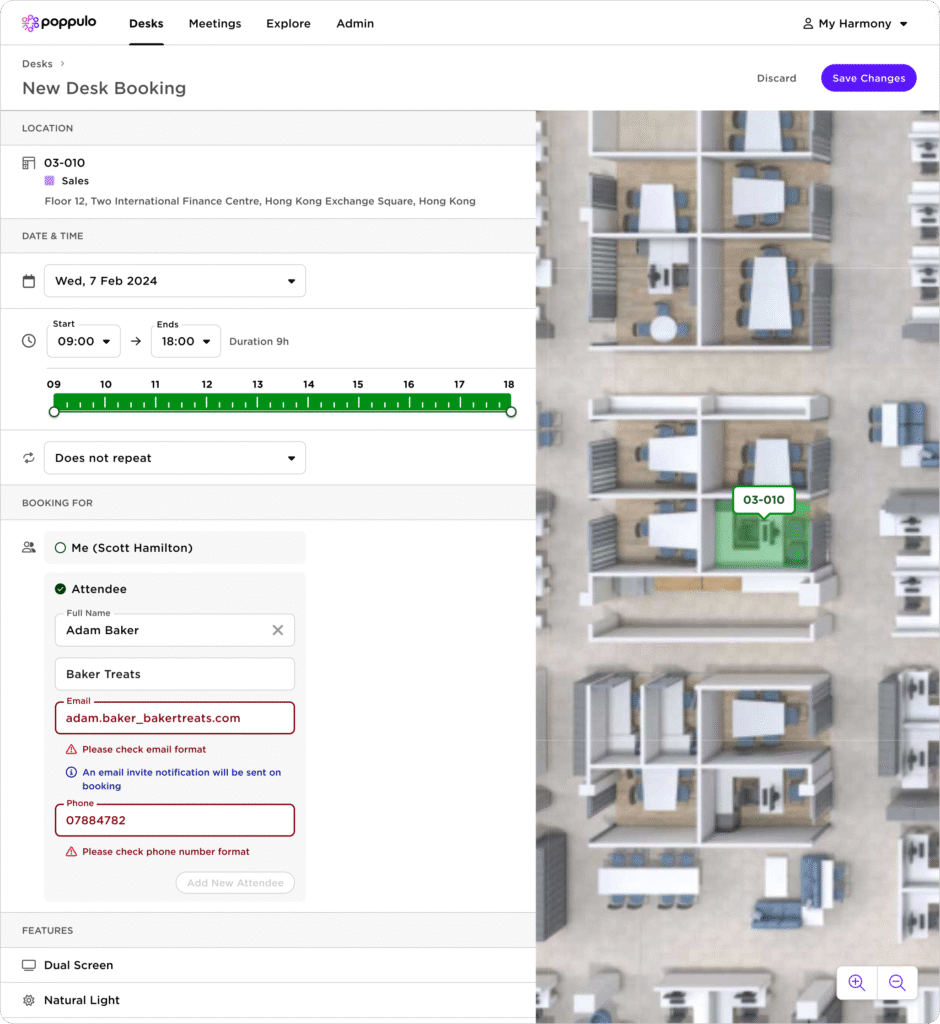Zoom out on the floor map
940x1024 pixels.
897,982
